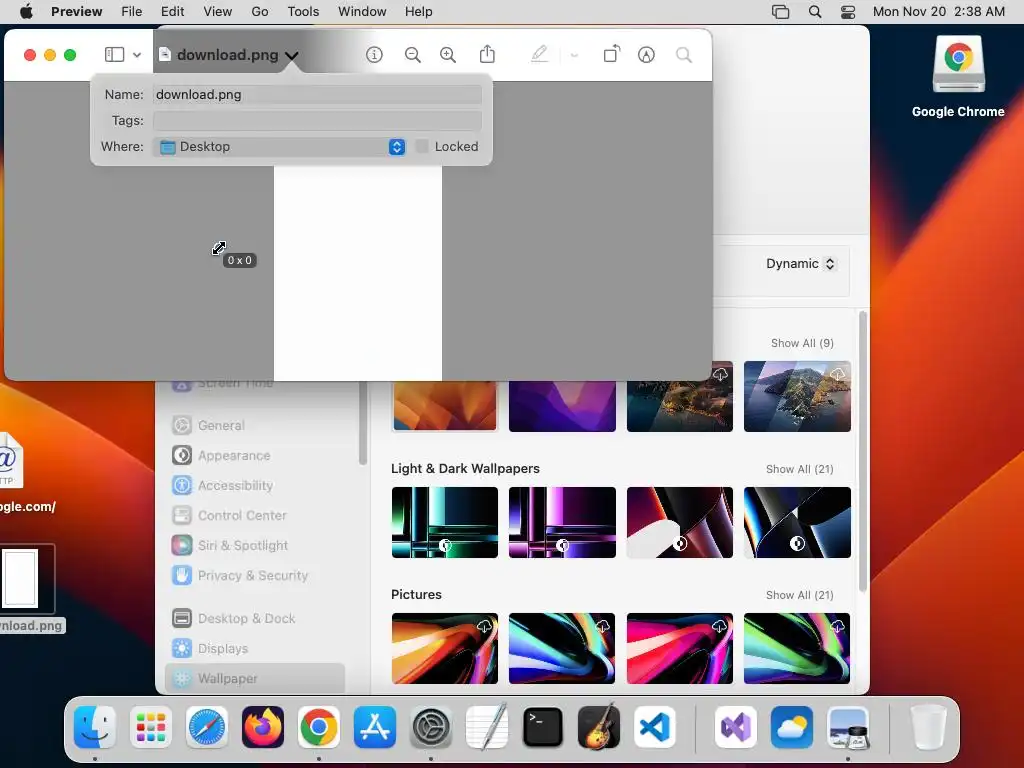1024x768 pixels.
Task: Open the File menu
Action: (131, 12)
